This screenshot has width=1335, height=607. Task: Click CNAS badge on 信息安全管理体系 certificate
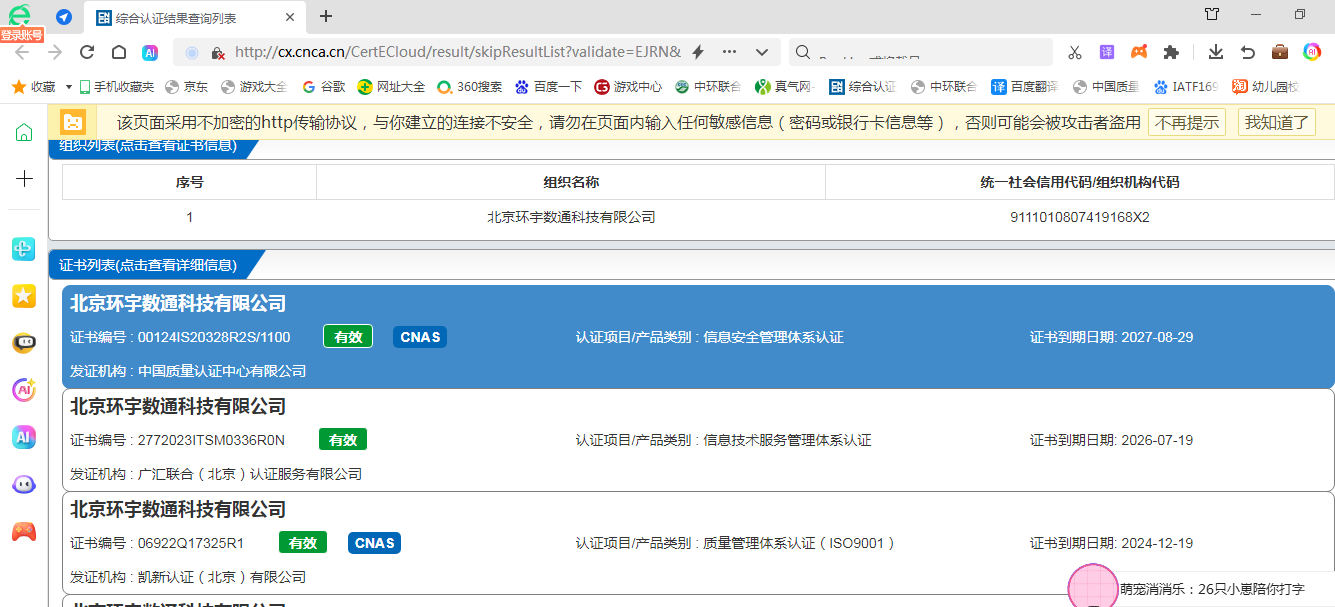click(x=420, y=337)
